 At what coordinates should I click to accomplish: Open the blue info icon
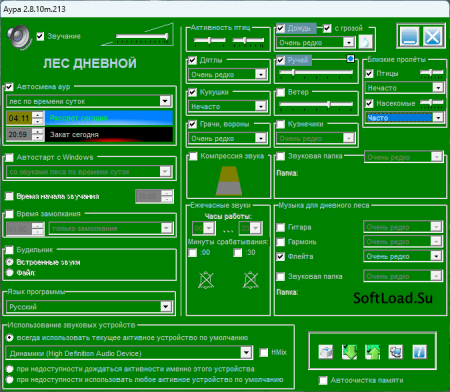pos(419,352)
